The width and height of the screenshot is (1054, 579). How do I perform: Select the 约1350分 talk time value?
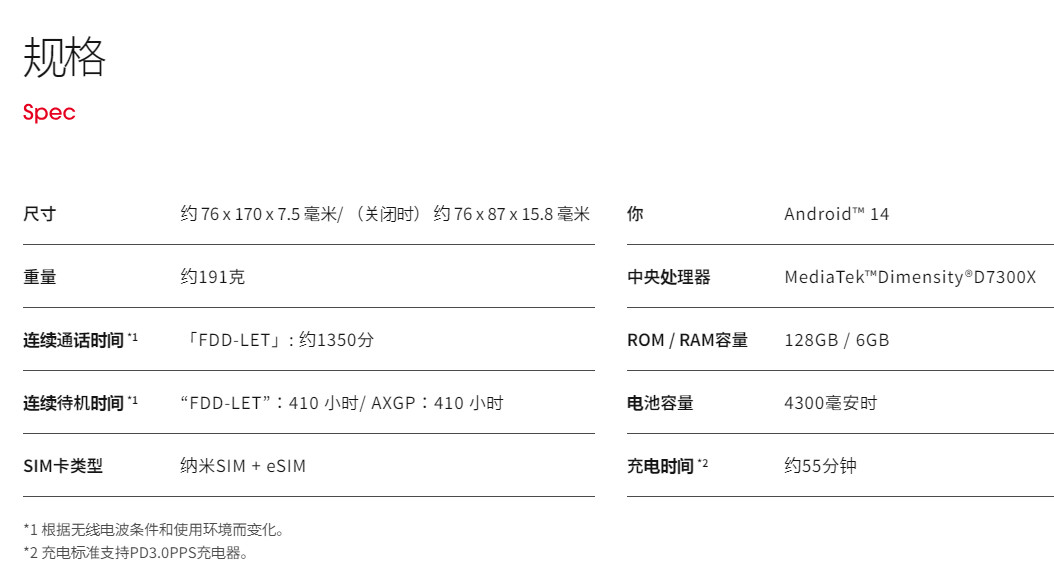tap(336, 340)
